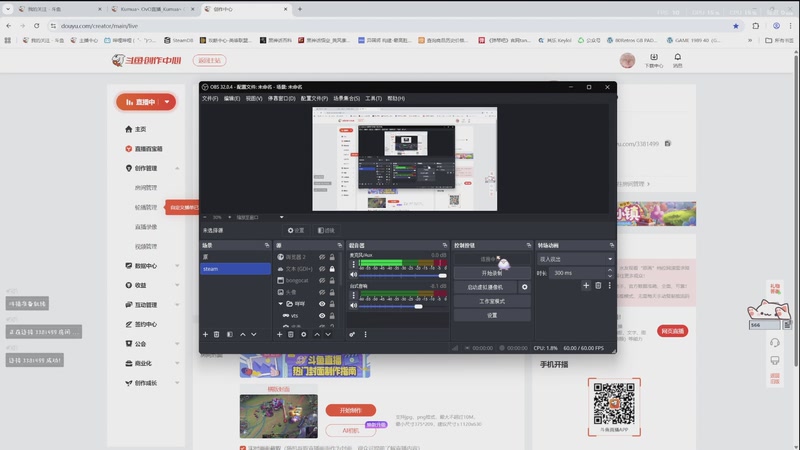The width and height of the screenshot is (800, 450).
Task: Delete selected scene with Scenes trash icon
Action: 216,334
